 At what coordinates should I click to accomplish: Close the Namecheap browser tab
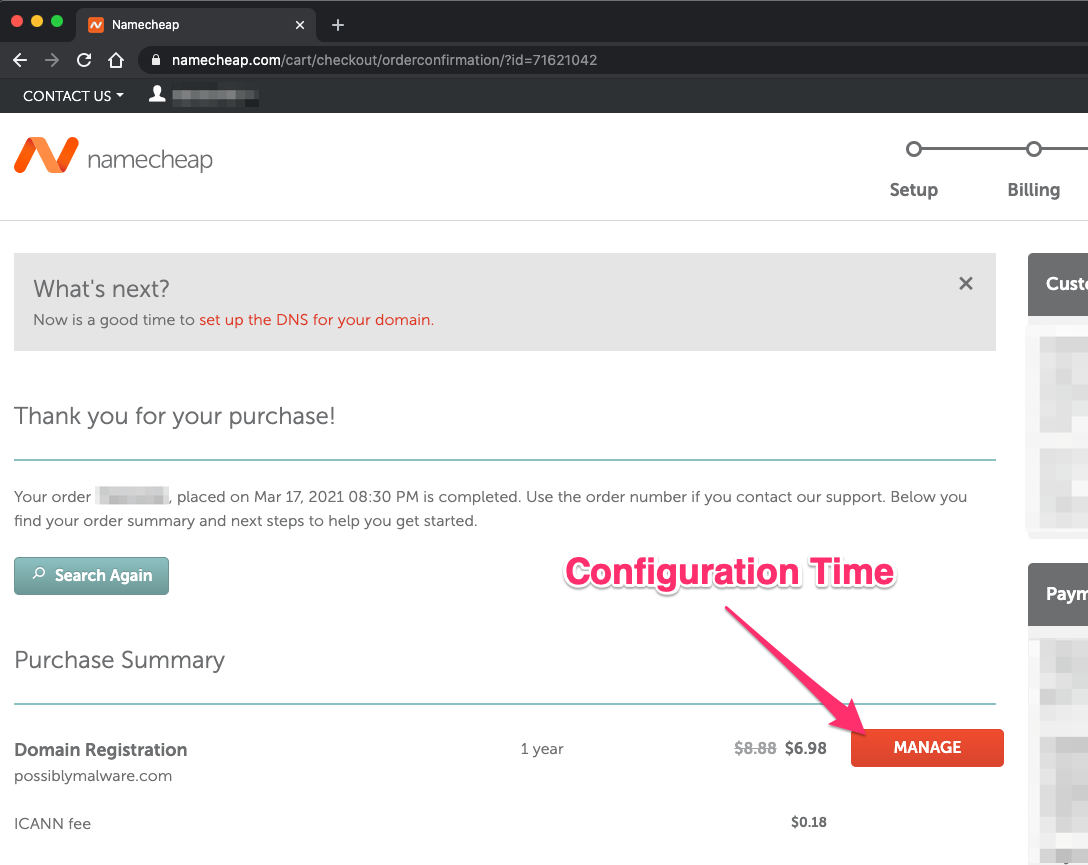(300, 25)
